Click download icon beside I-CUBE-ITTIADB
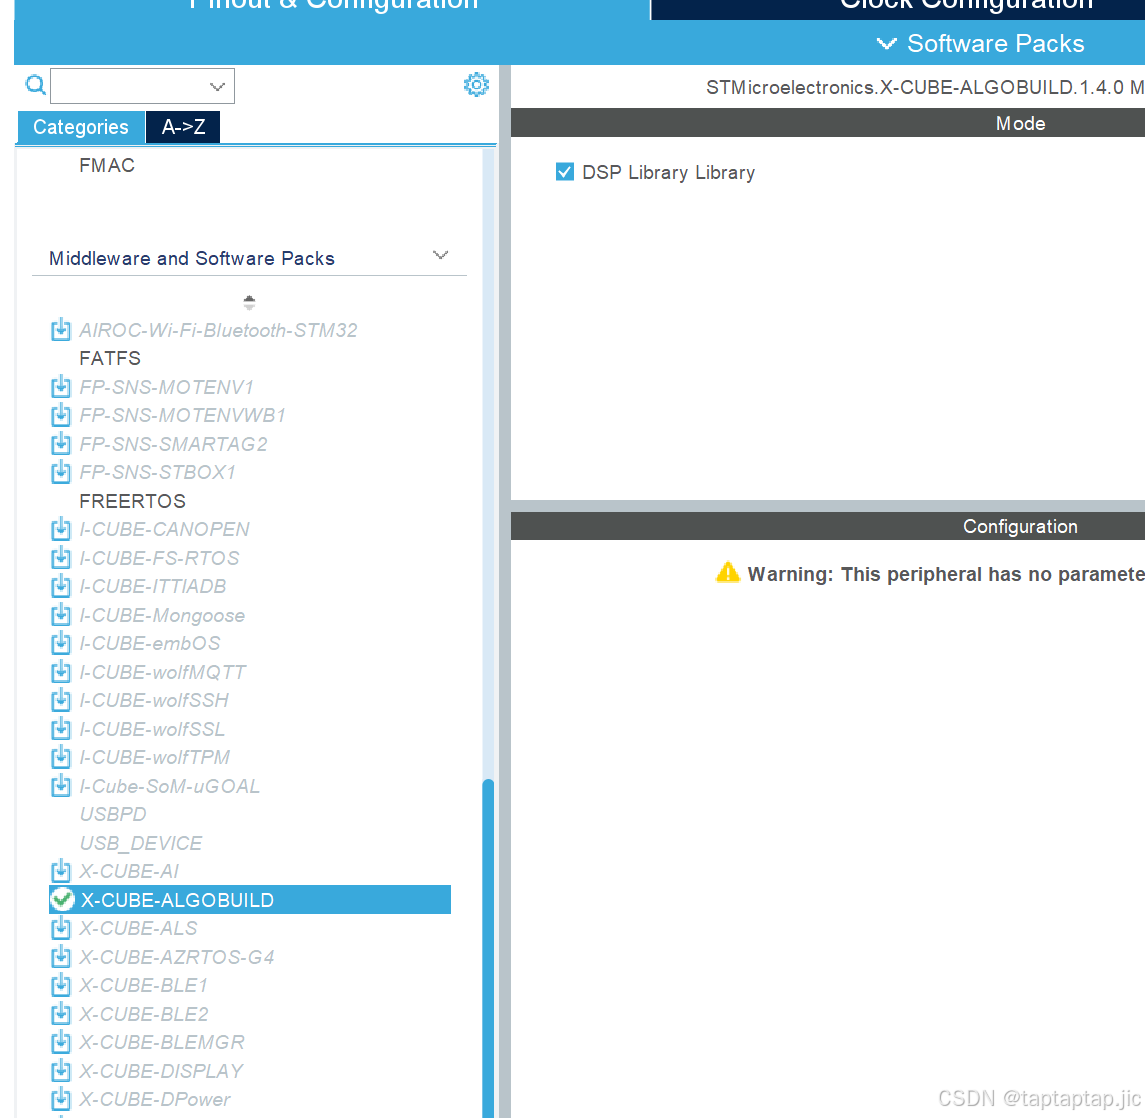The height and width of the screenshot is (1118, 1145). (x=61, y=586)
